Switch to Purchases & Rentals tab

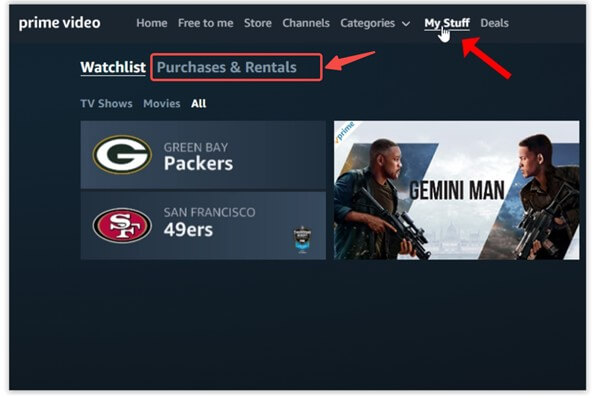pos(227,67)
